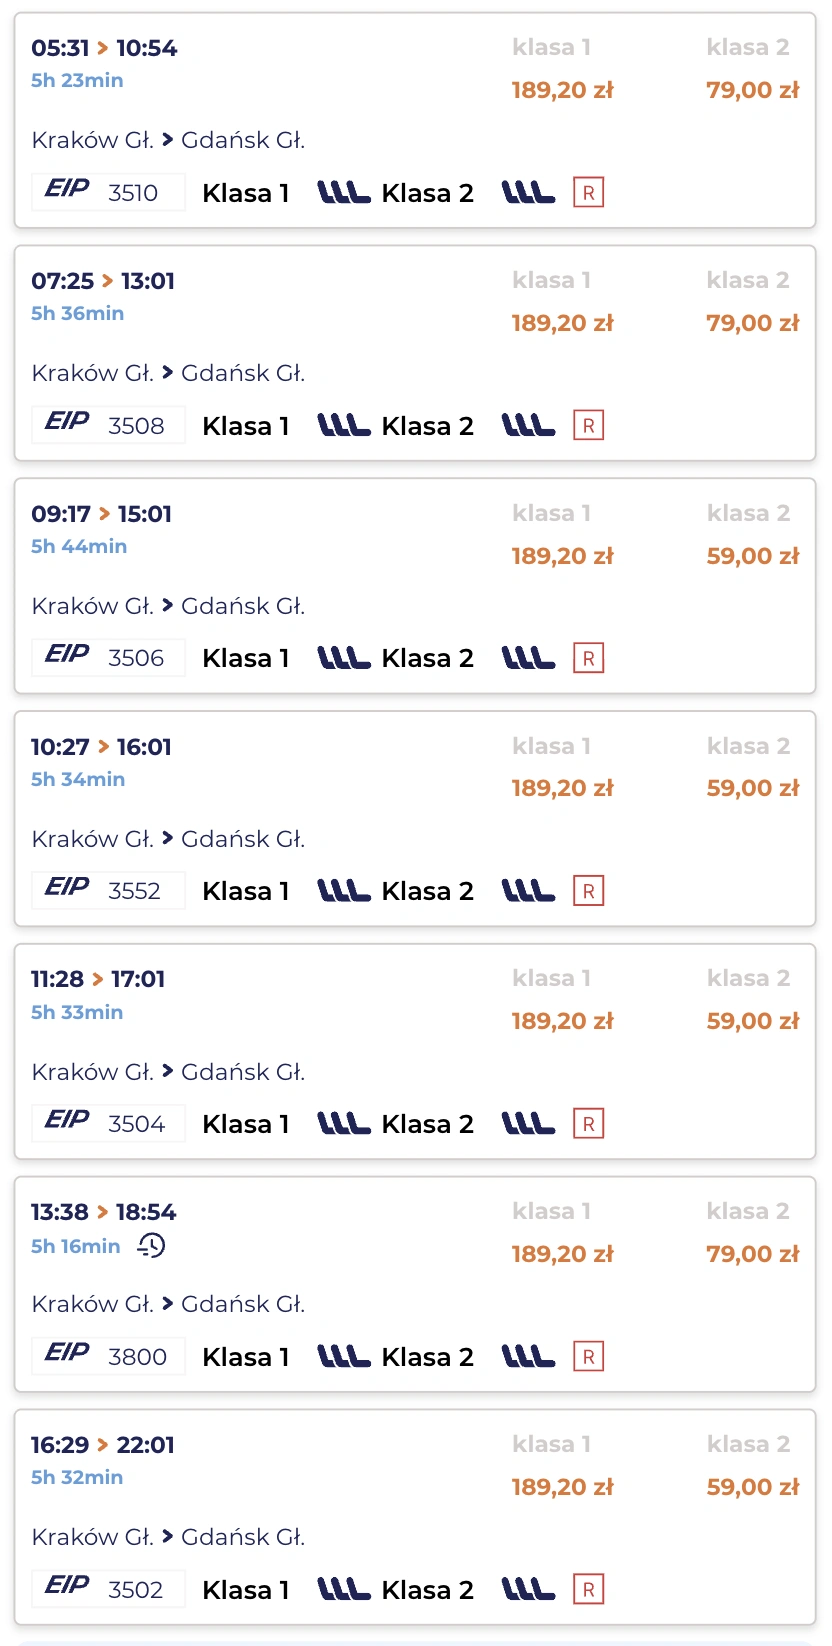Click Klasa 1 seat icon on train 3800

point(343,1357)
